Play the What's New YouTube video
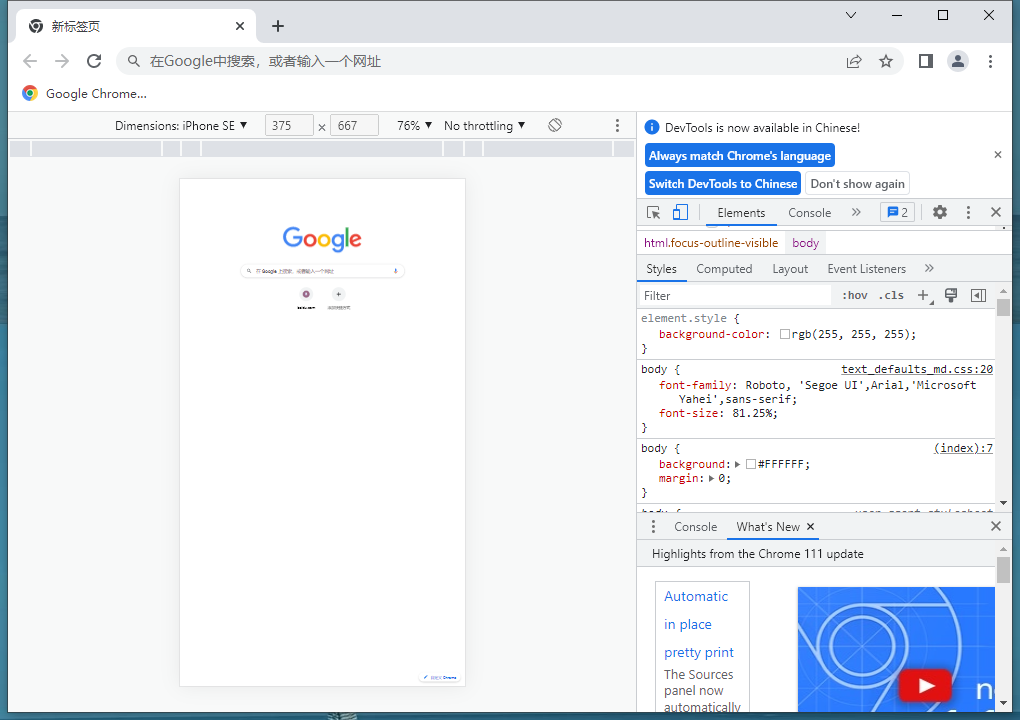Screen dimensions: 1020x720 926,685
